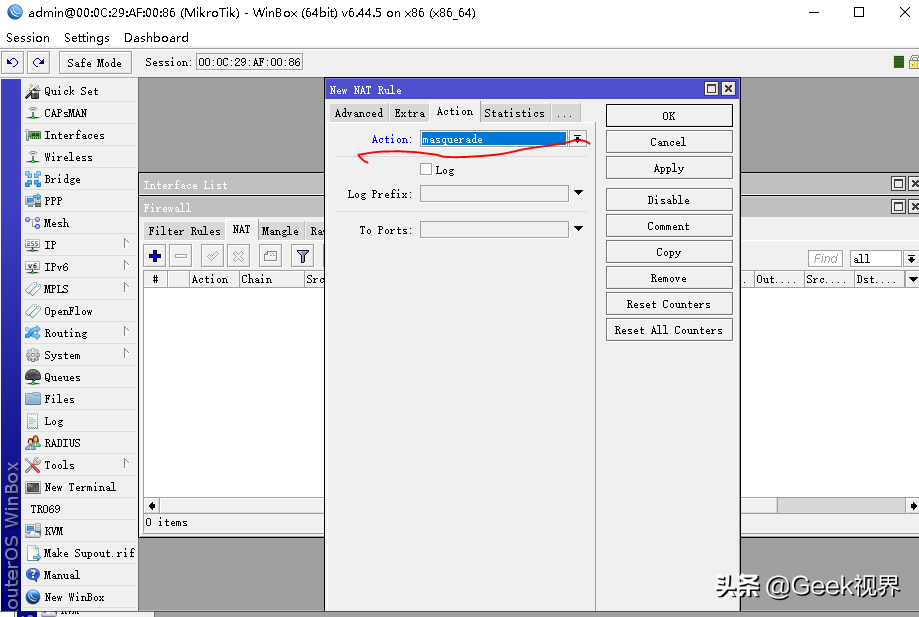Expand the Log Prefix field arrow
Viewport: 919px width, 617px height.
coord(578,193)
